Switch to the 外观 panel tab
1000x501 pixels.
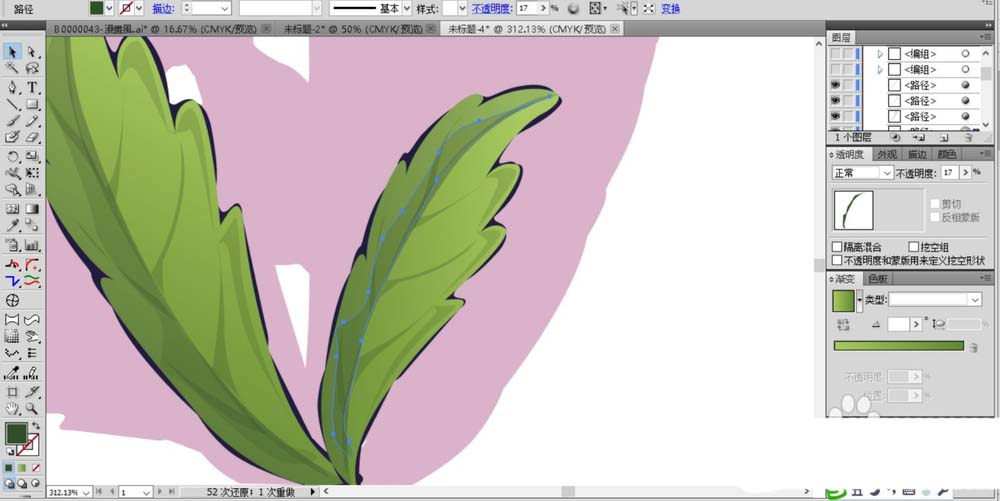[x=886, y=154]
